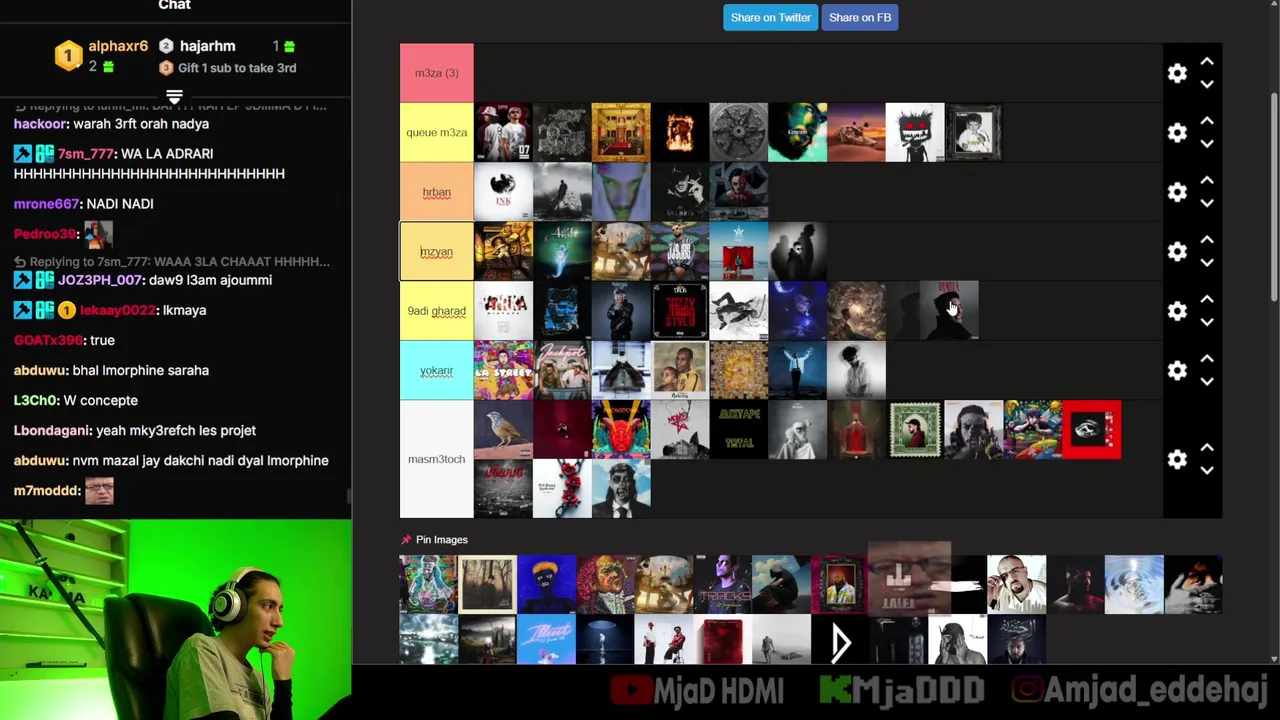Select the masm3toch tier label

(437, 459)
